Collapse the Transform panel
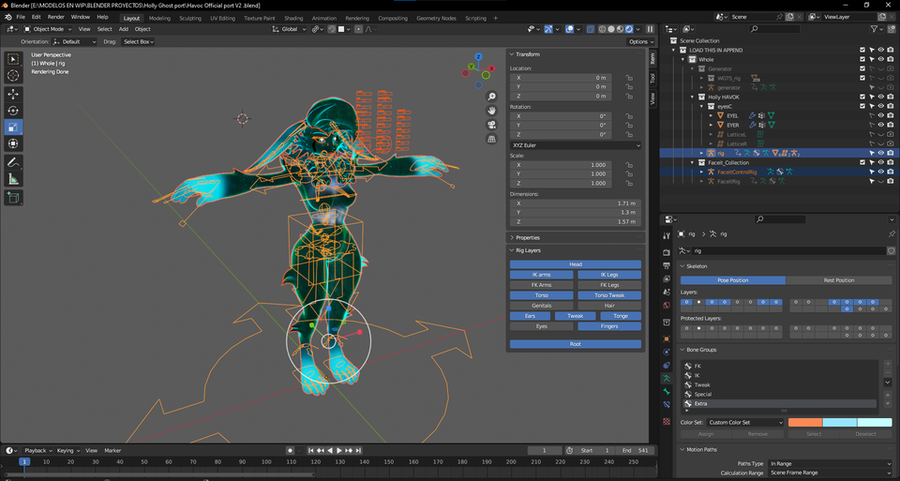 527,55
